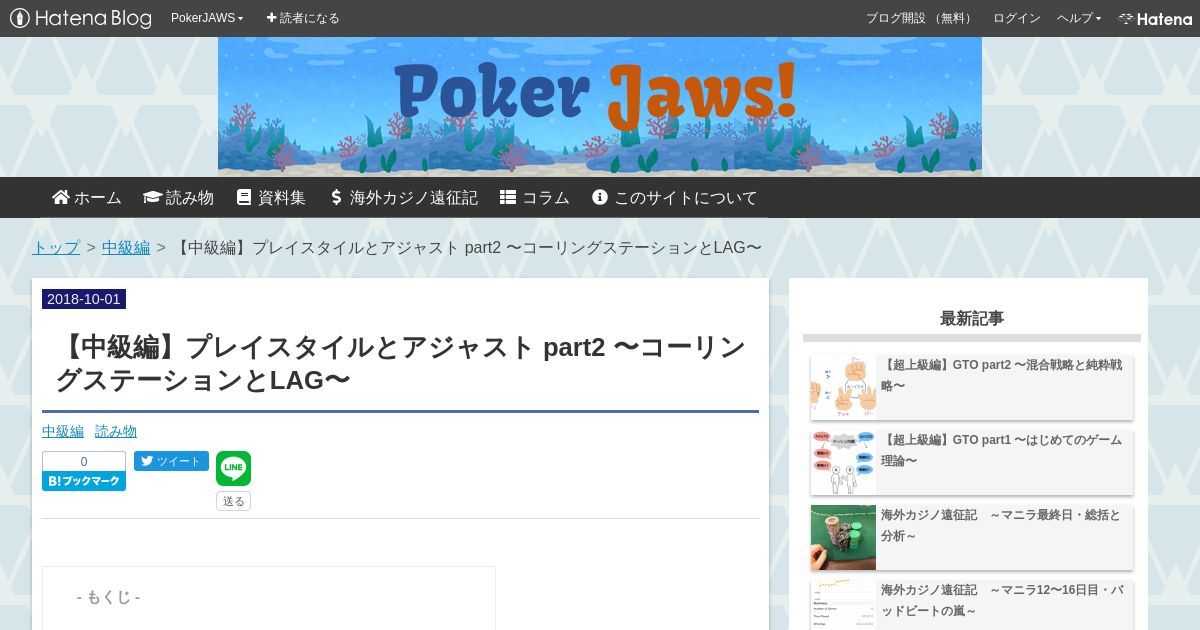Click the Hatena Blog logo

(81, 18)
